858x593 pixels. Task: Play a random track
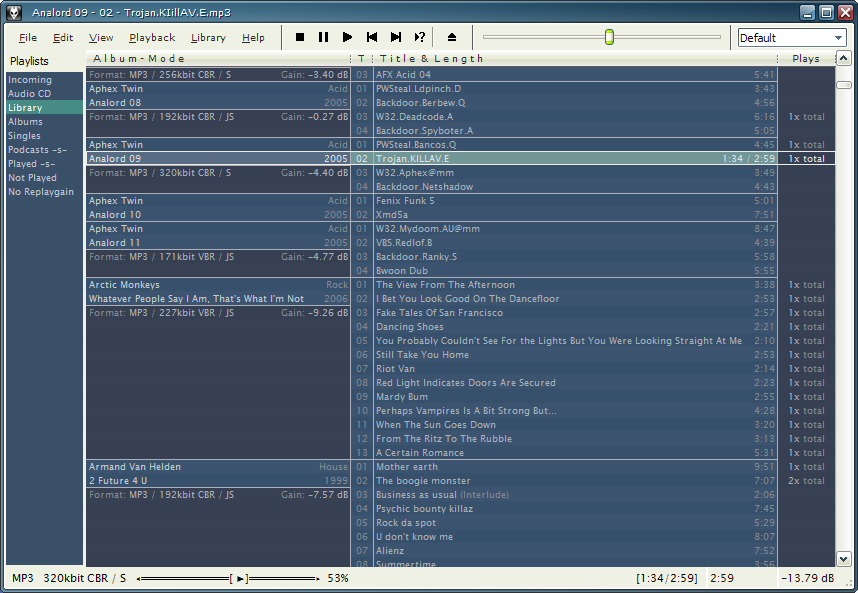420,37
